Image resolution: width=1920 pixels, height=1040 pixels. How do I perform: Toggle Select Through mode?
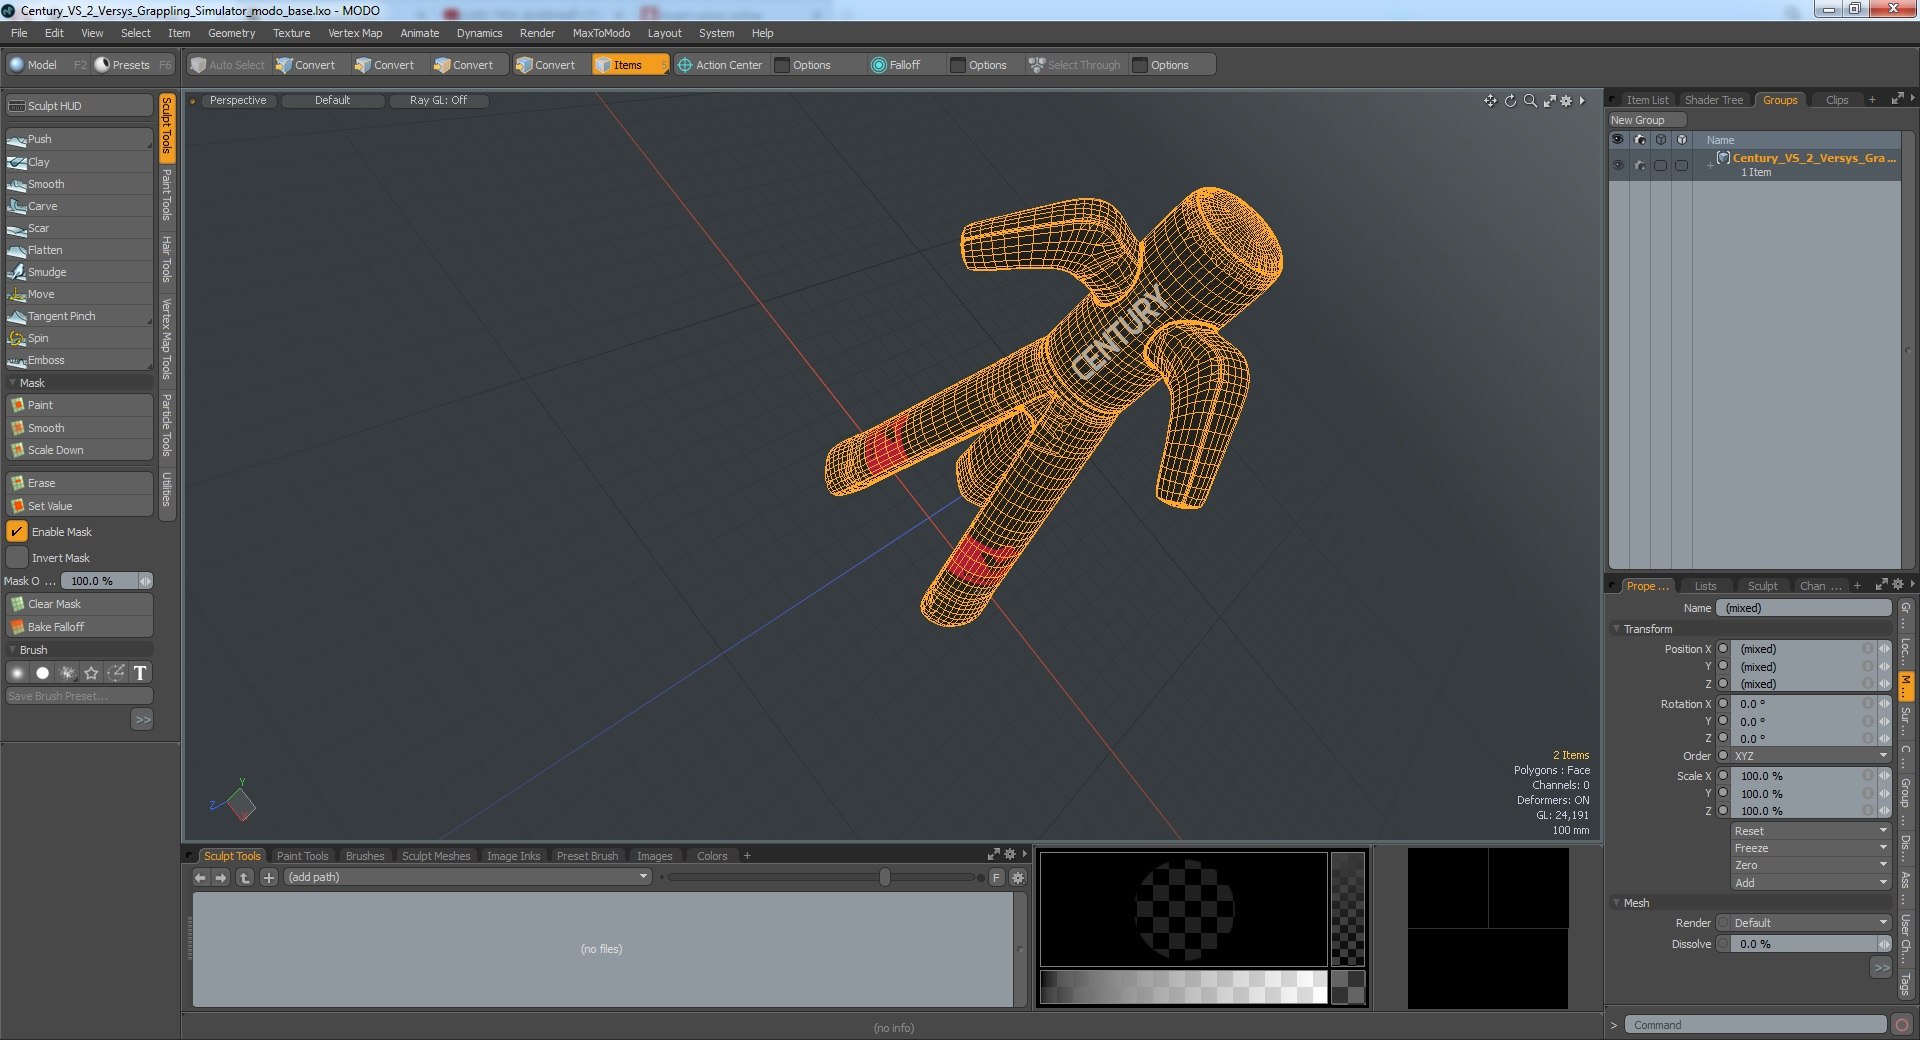[x=1075, y=65]
